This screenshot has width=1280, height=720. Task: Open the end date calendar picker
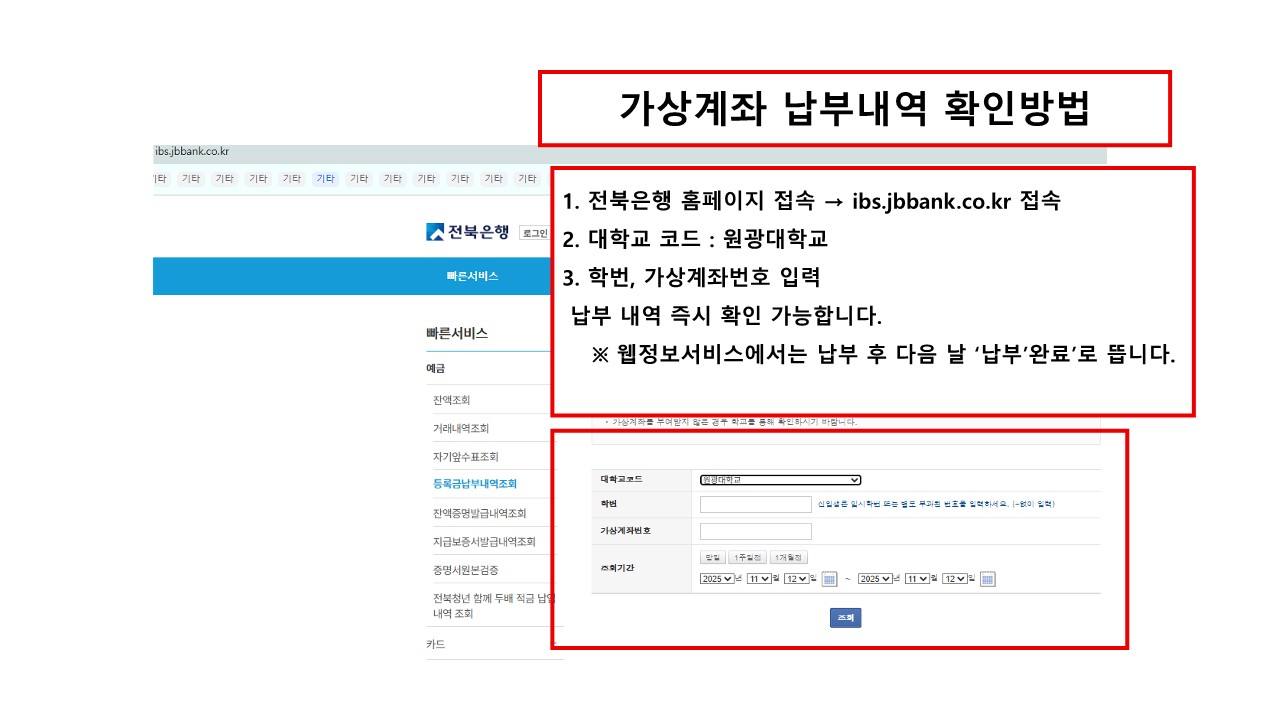[987, 579]
